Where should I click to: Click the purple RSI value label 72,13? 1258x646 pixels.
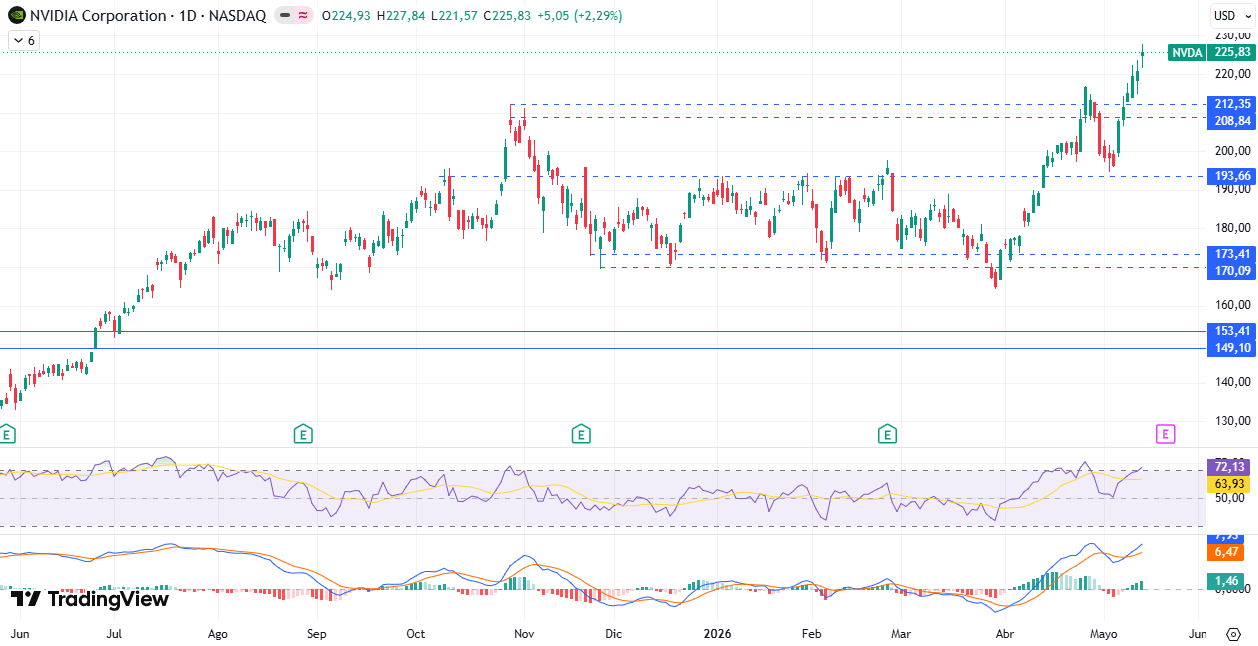pos(1230,467)
